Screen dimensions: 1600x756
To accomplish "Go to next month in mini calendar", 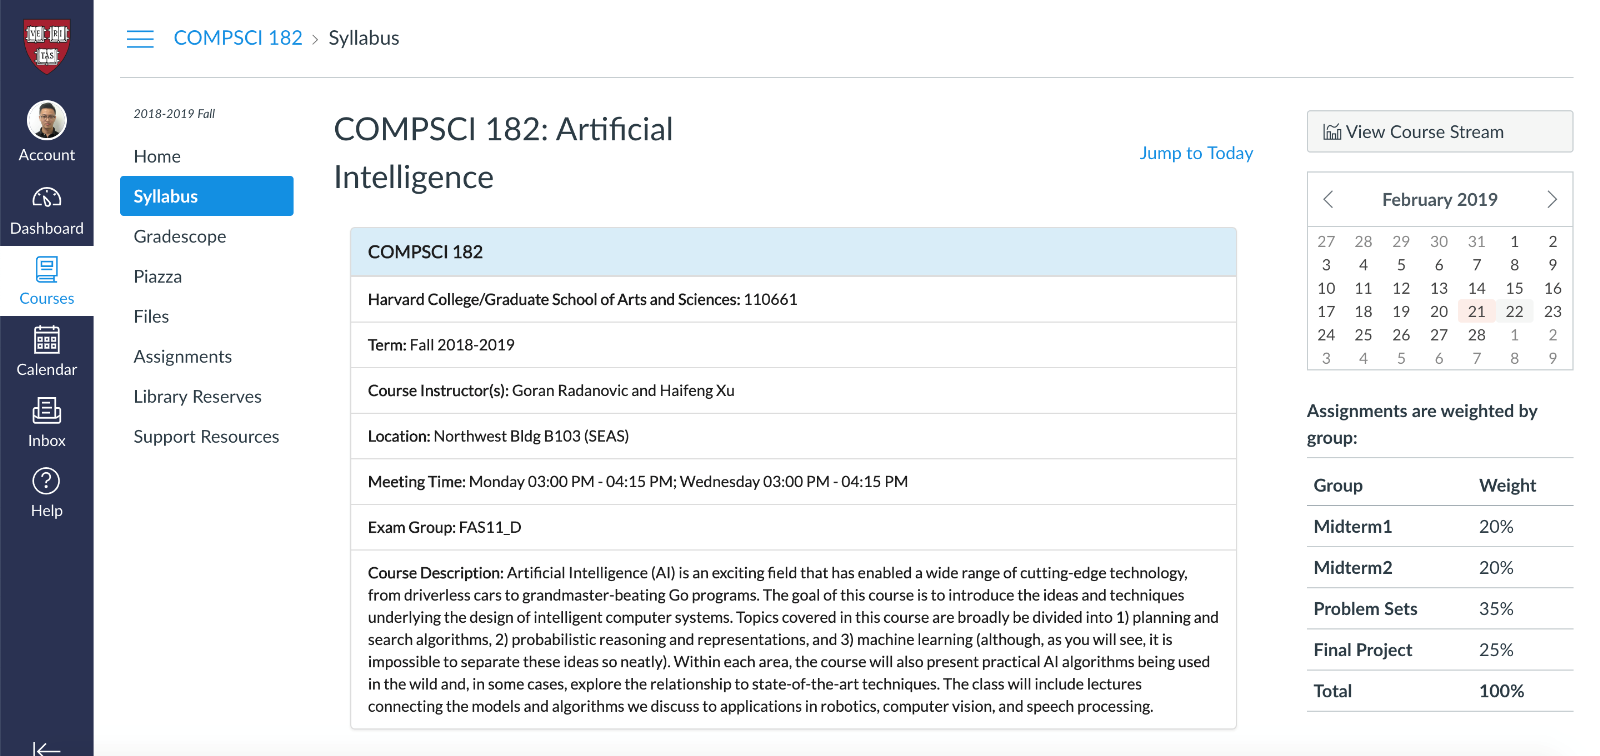I will [1552, 199].
